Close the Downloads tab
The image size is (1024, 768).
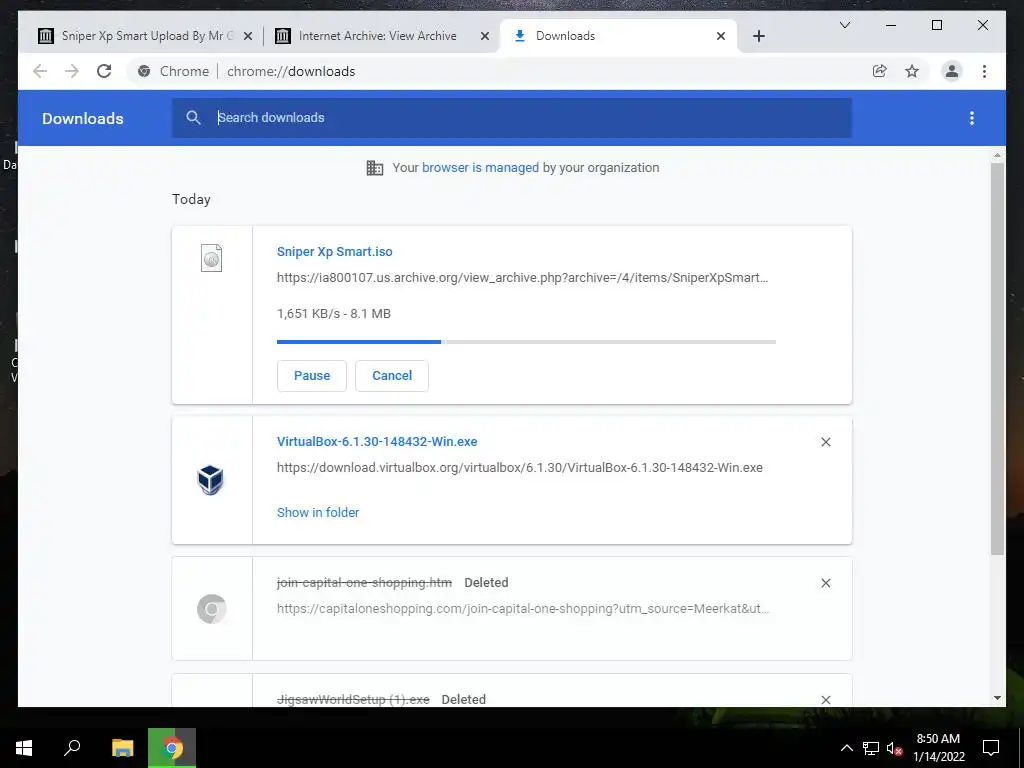click(720, 37)
